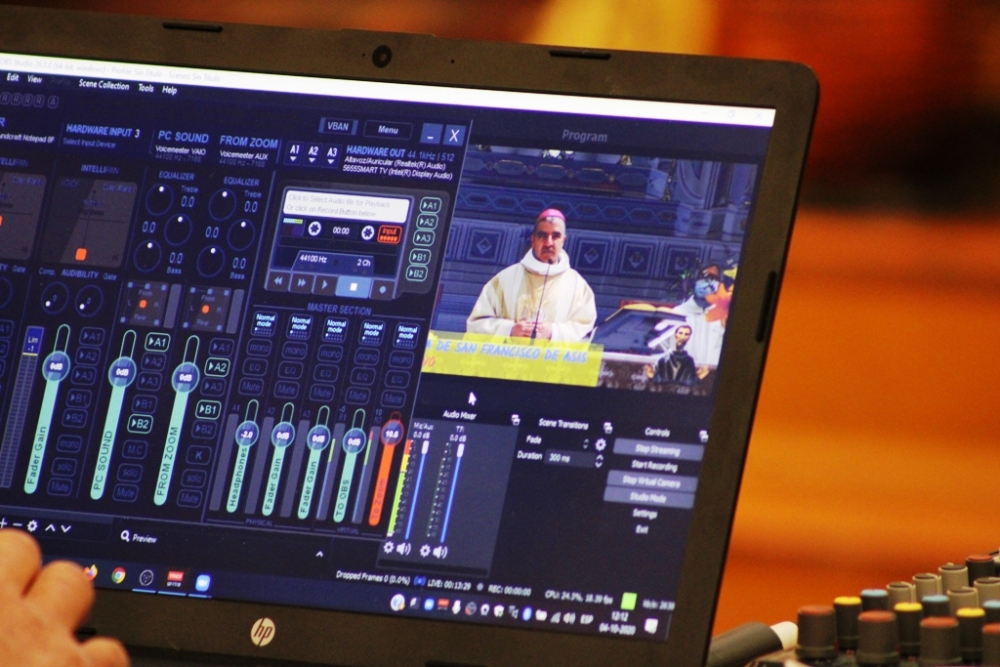
Task: Click the Preview magnifier label
Action: point(138,538)
